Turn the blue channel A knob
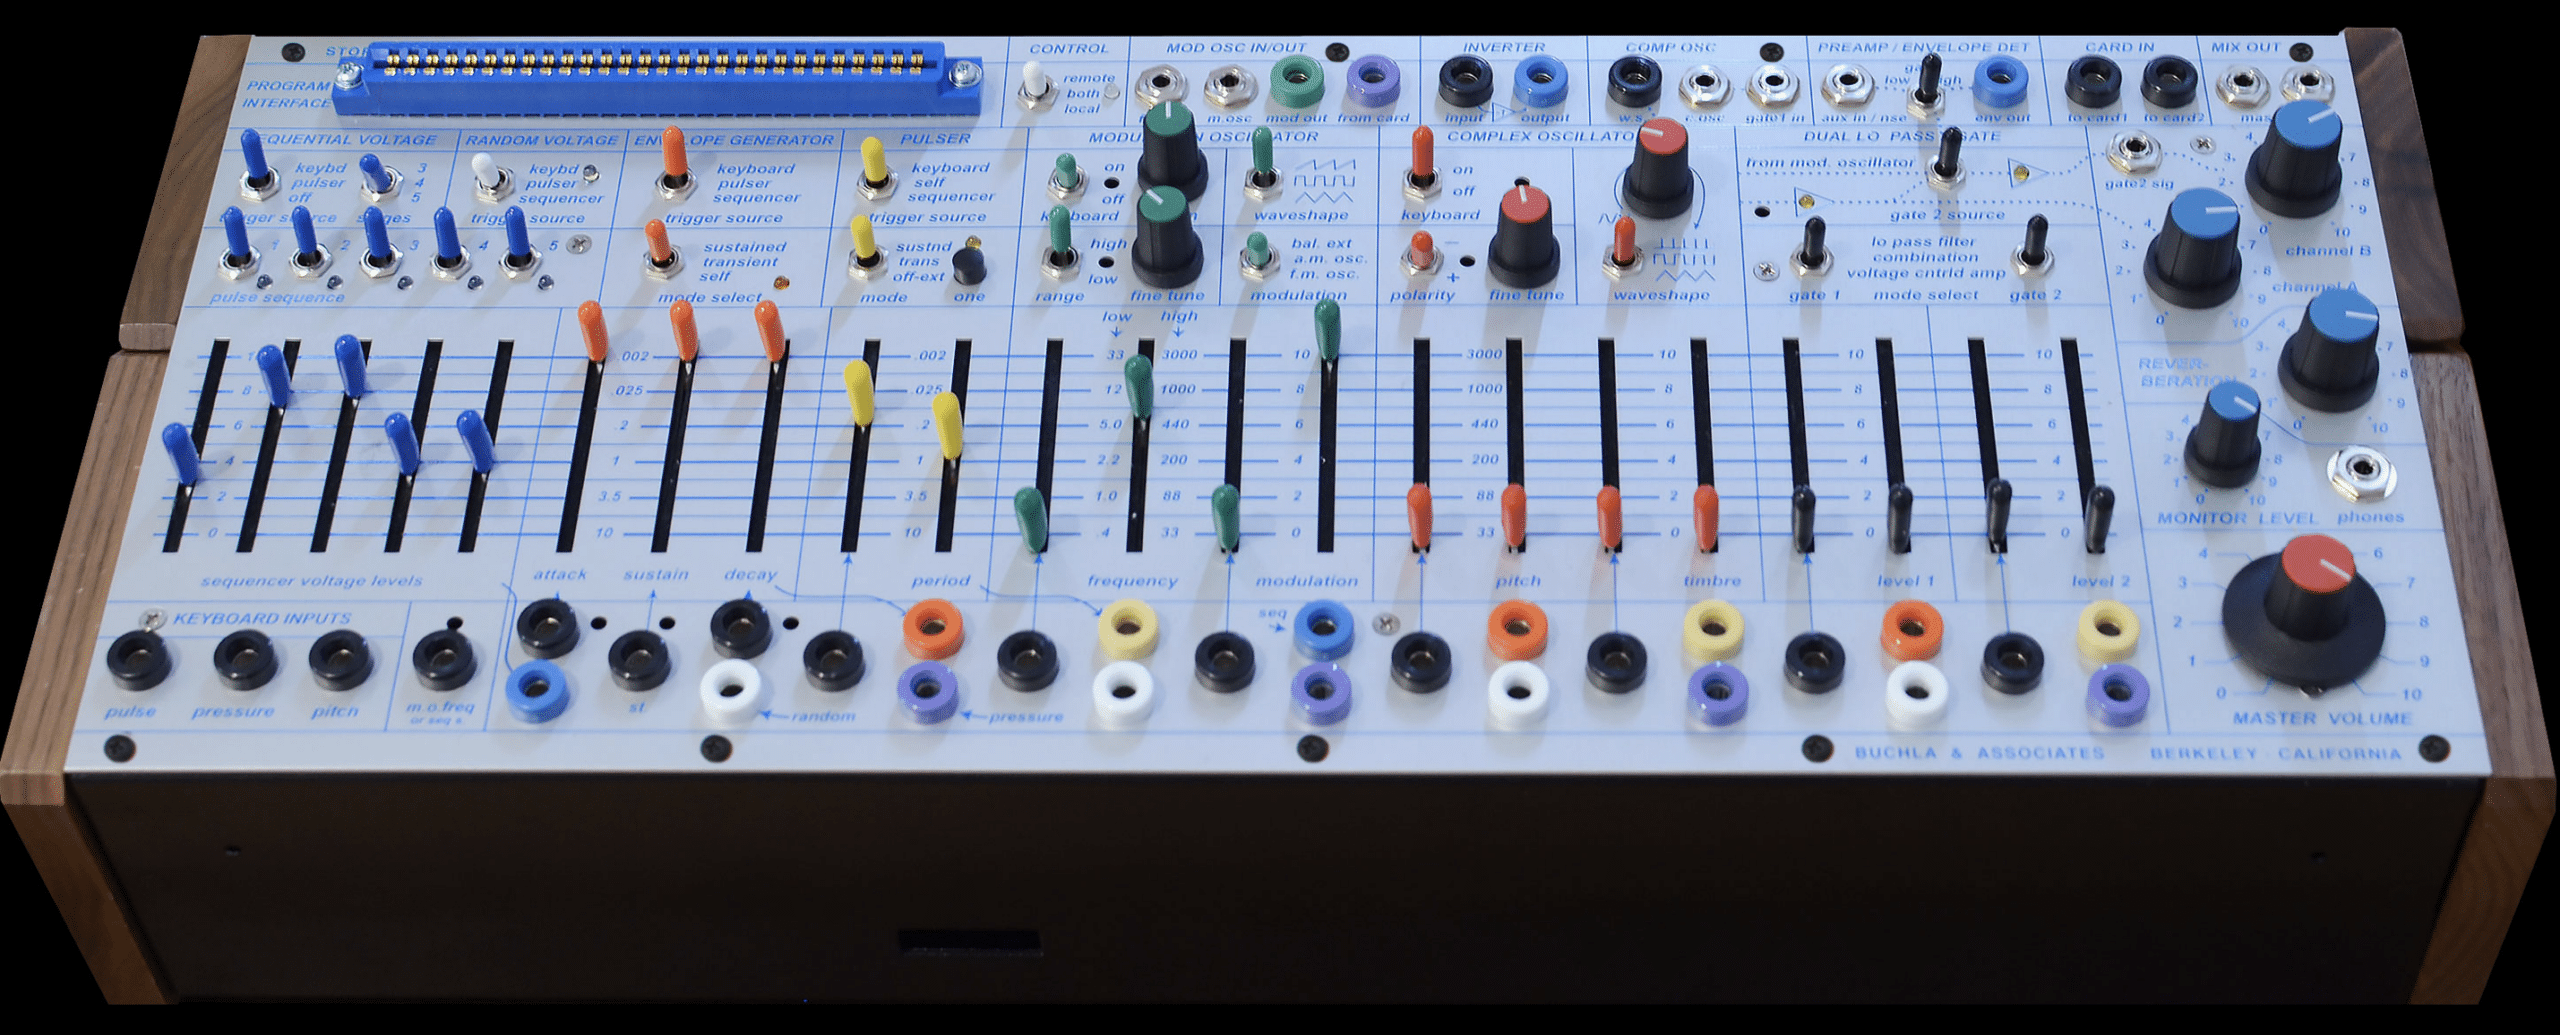2560x1035 pixels. tap(2198, 247)
